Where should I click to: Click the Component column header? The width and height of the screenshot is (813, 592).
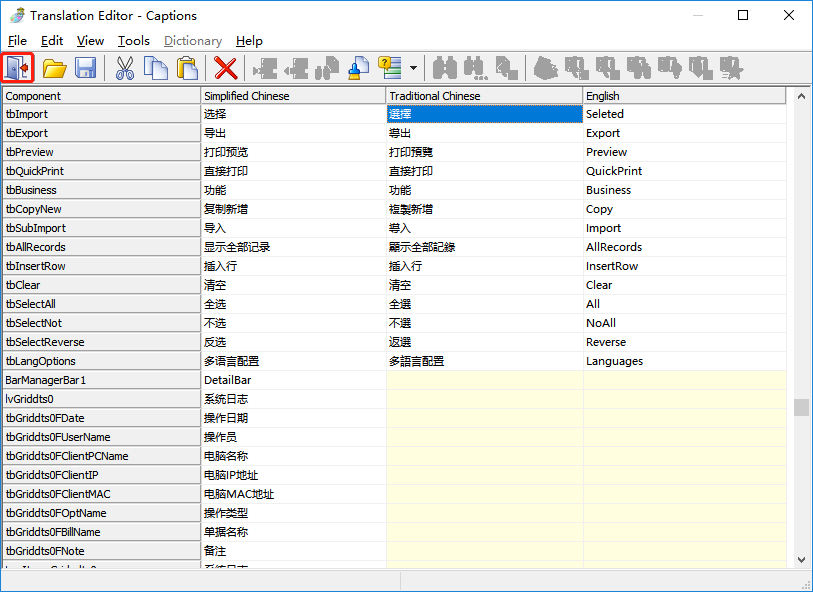pyautogui.click(x=102, y=96)
